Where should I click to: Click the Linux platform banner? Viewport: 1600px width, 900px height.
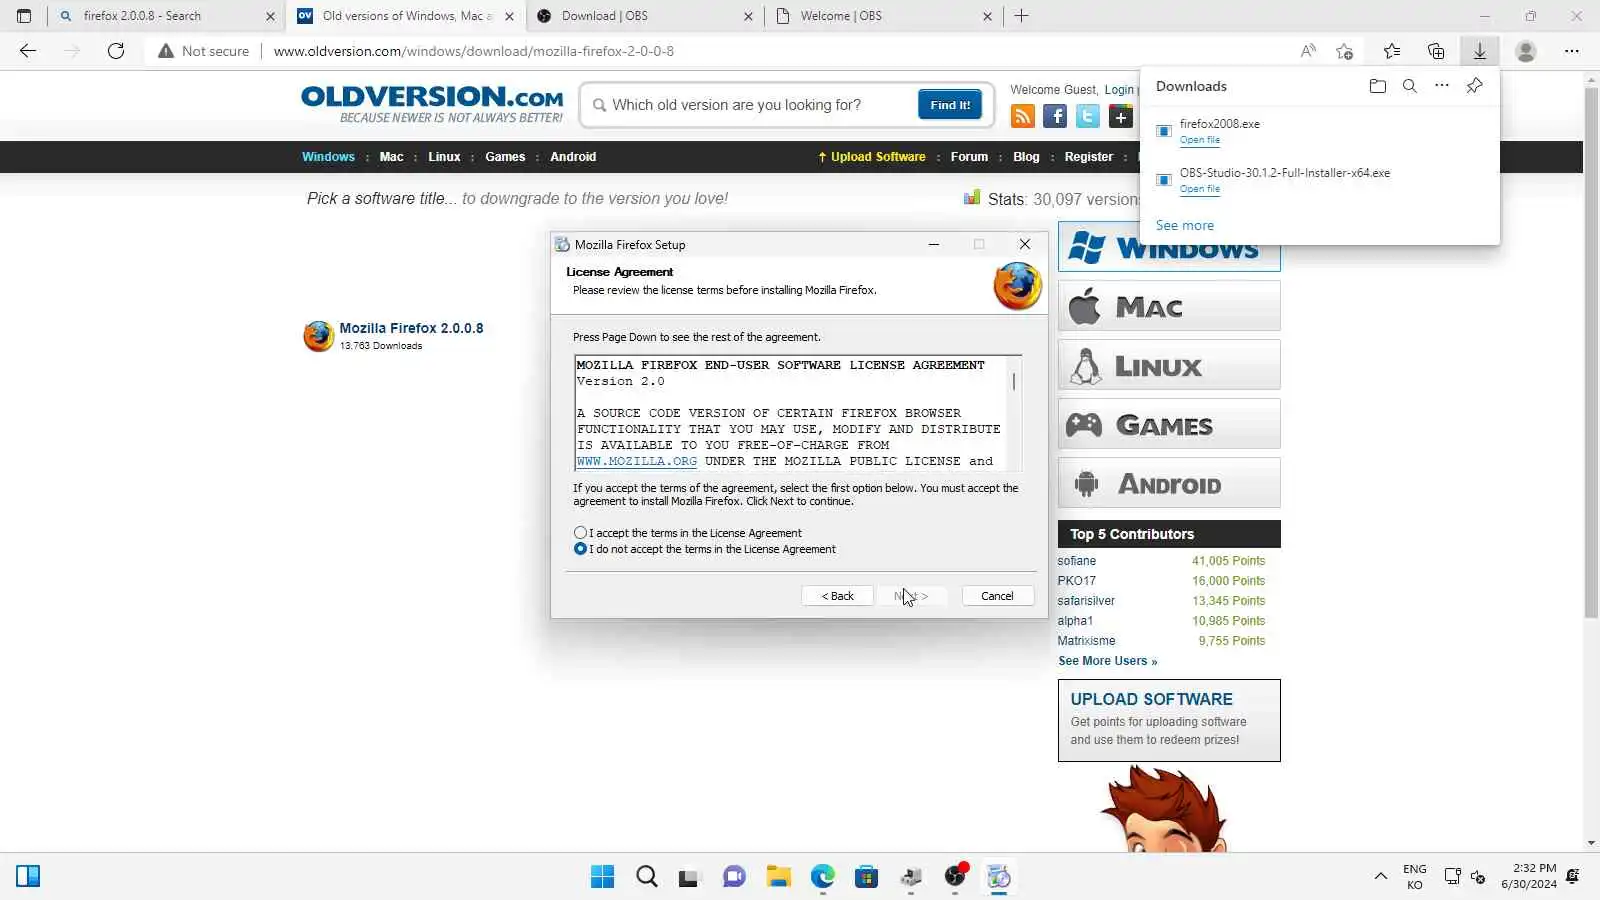pos(1169,365)
